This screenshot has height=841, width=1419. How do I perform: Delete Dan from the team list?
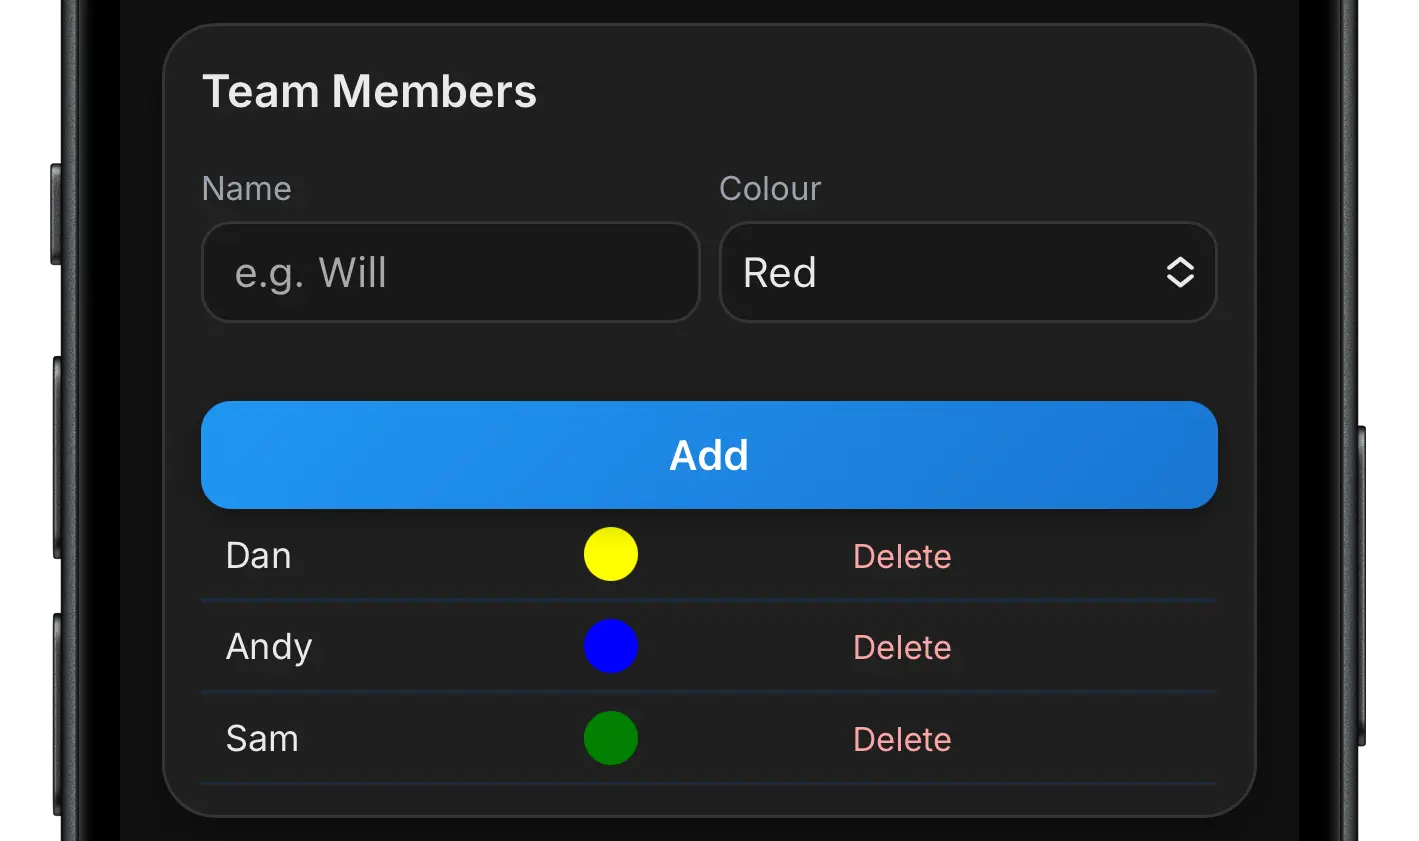pos(902,556)
